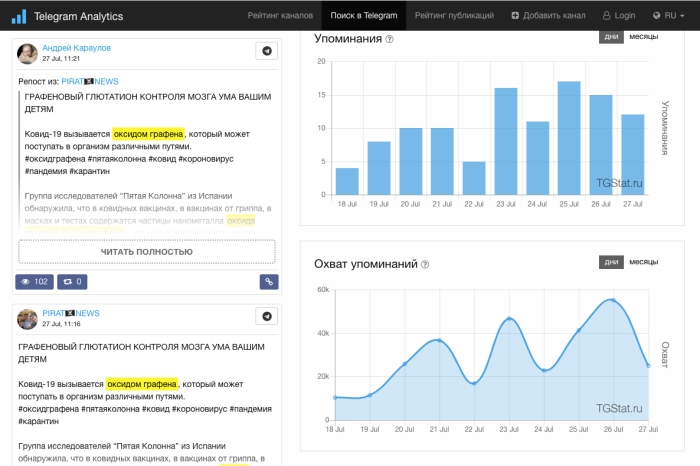Click Андрей Караулов avatar thumbnail

pyautogui.click(x=27, y=54)
